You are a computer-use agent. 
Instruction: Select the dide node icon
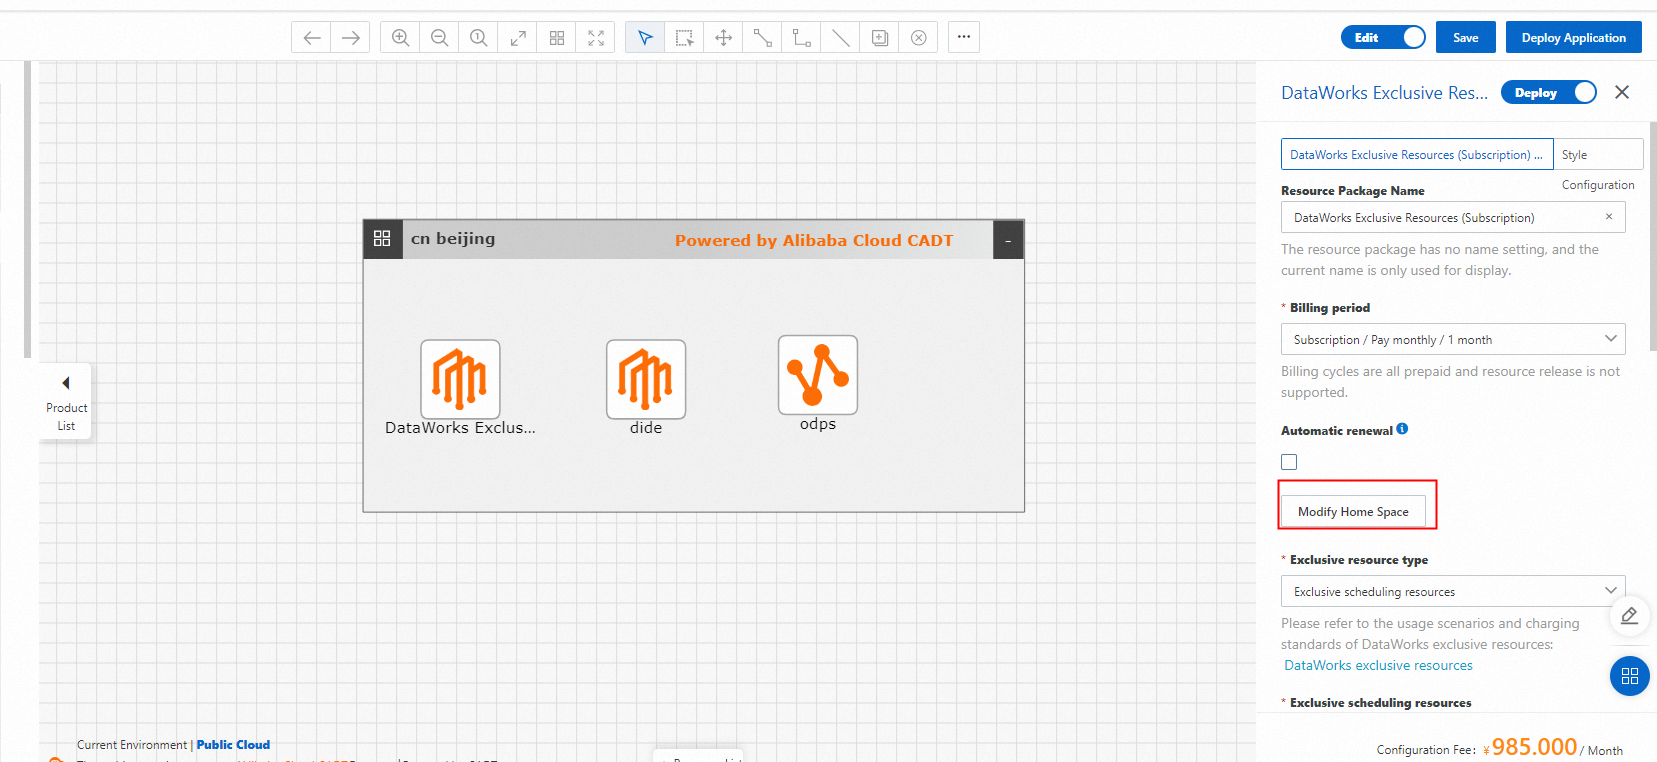click(646, 379)
